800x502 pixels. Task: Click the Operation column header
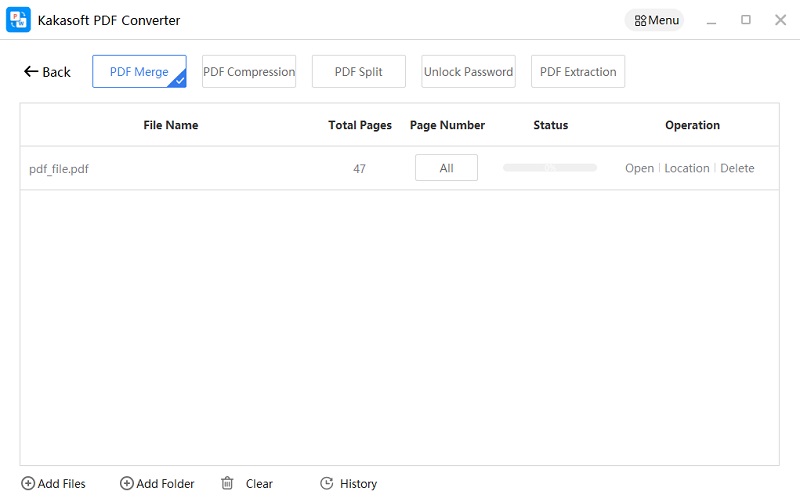click(692, 125)
